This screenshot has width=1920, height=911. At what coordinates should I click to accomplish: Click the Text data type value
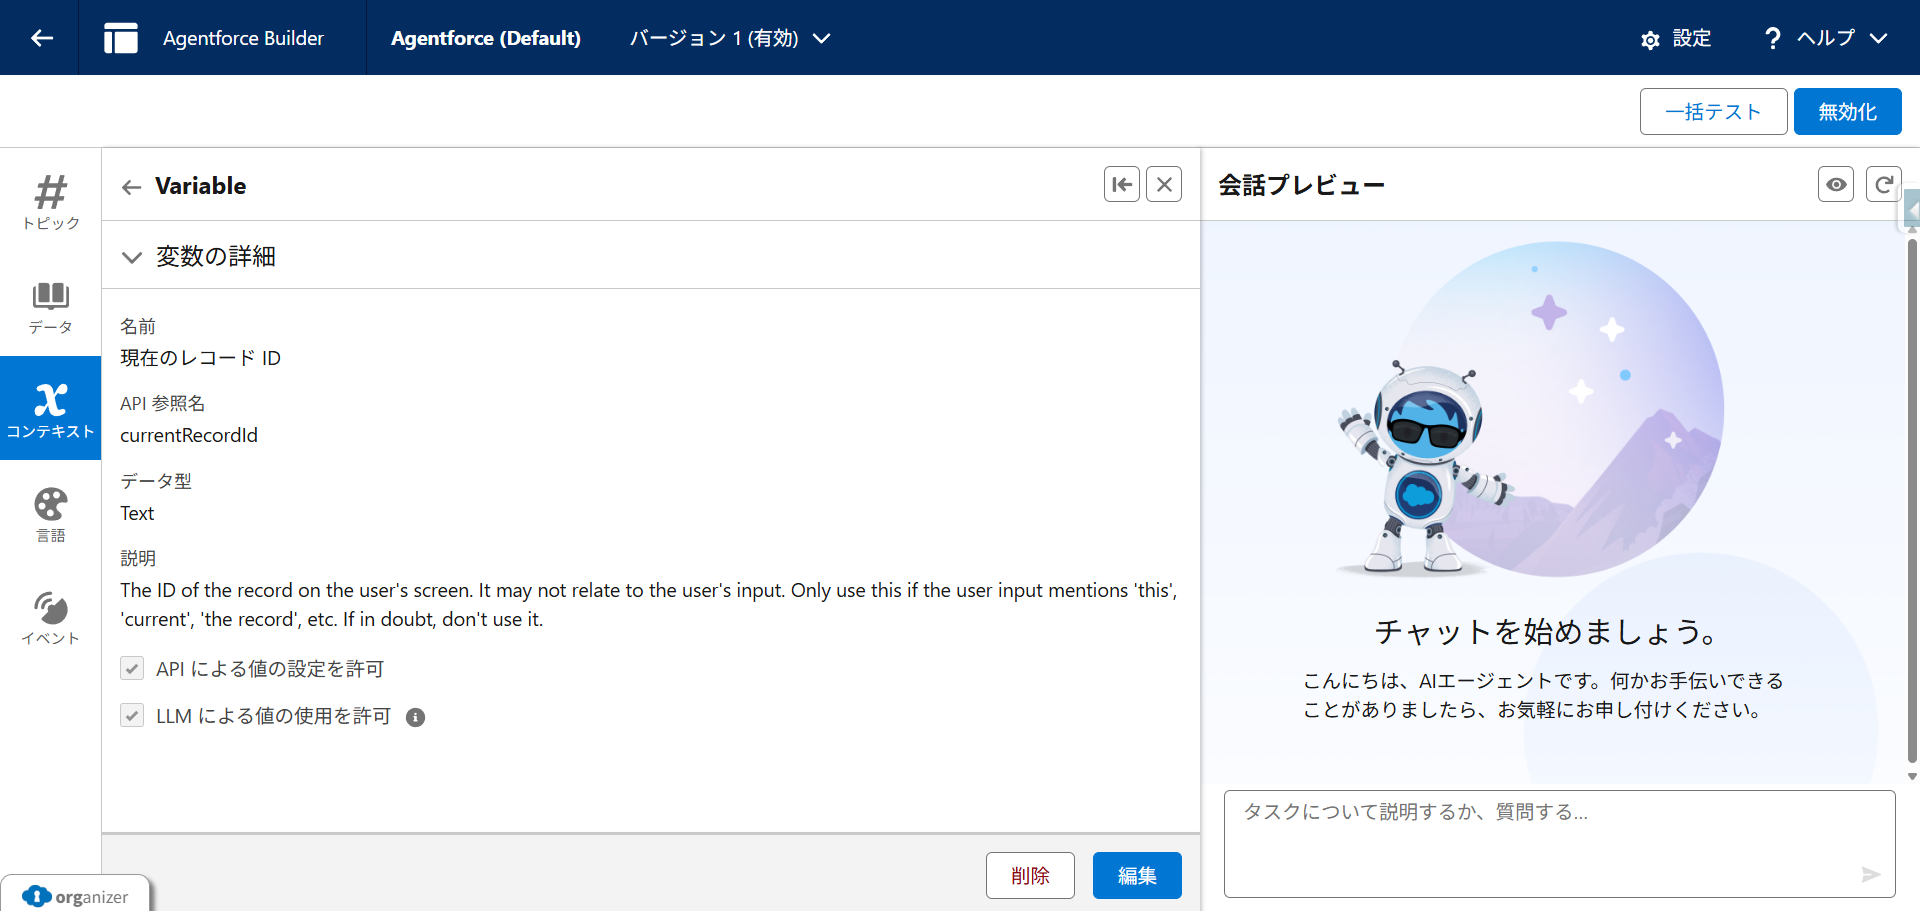137,513
